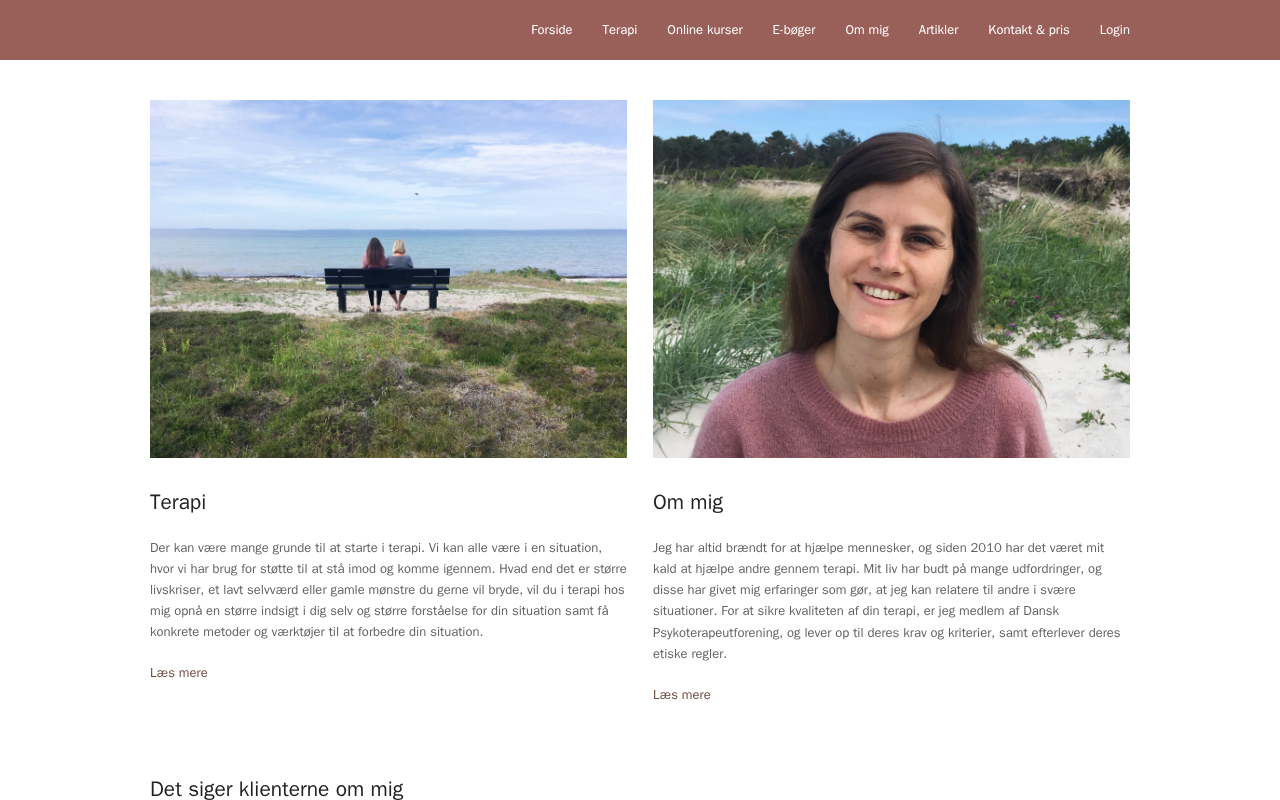Viewport: 1280px width, 800px height.
Task: Click the Om mig description paragraph
Action: (888, 601)
